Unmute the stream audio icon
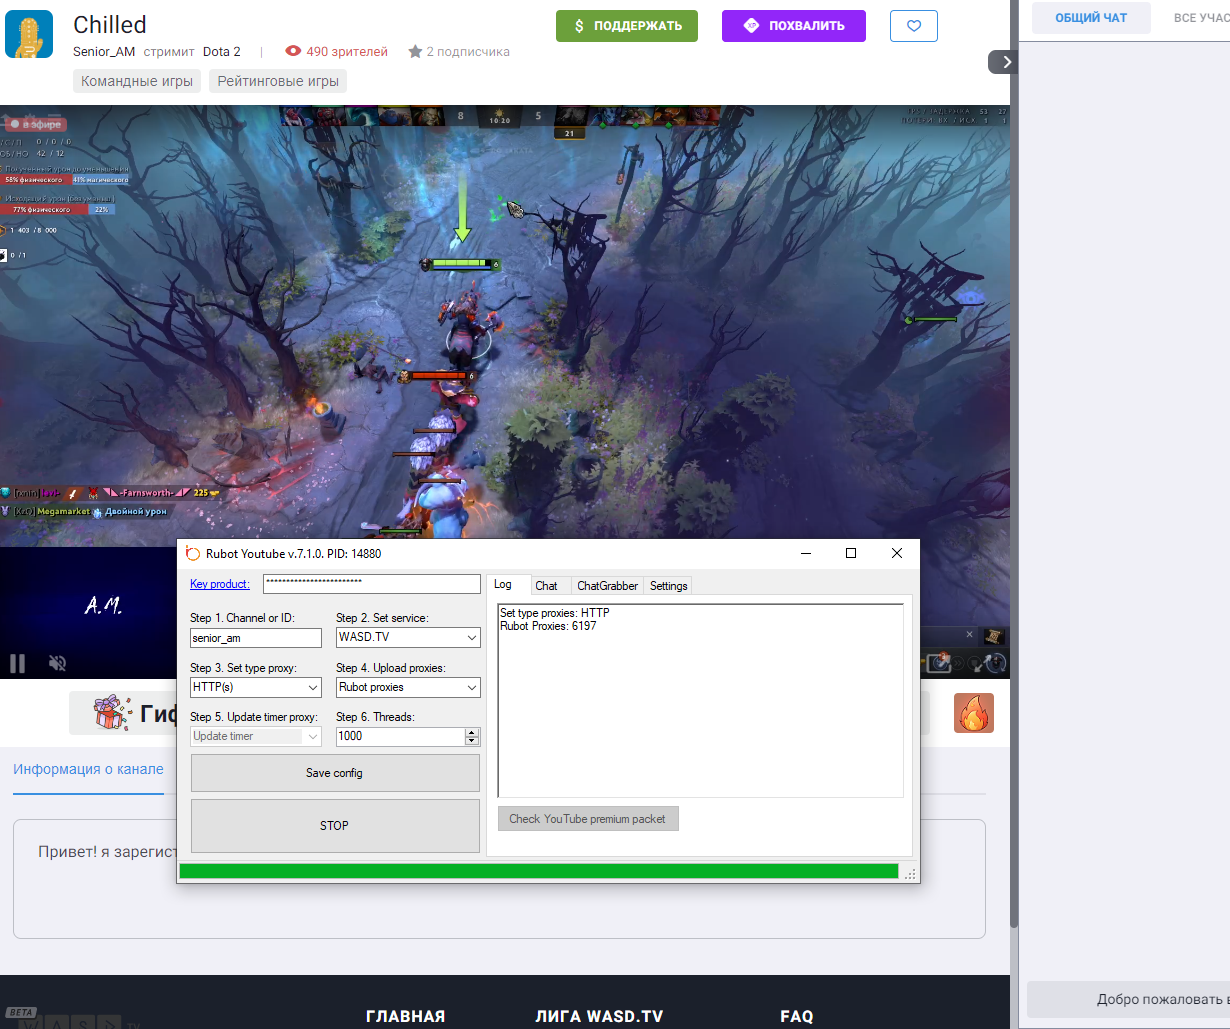The width and height of the screenshot is (1230, 1029). tap(58, 663)
